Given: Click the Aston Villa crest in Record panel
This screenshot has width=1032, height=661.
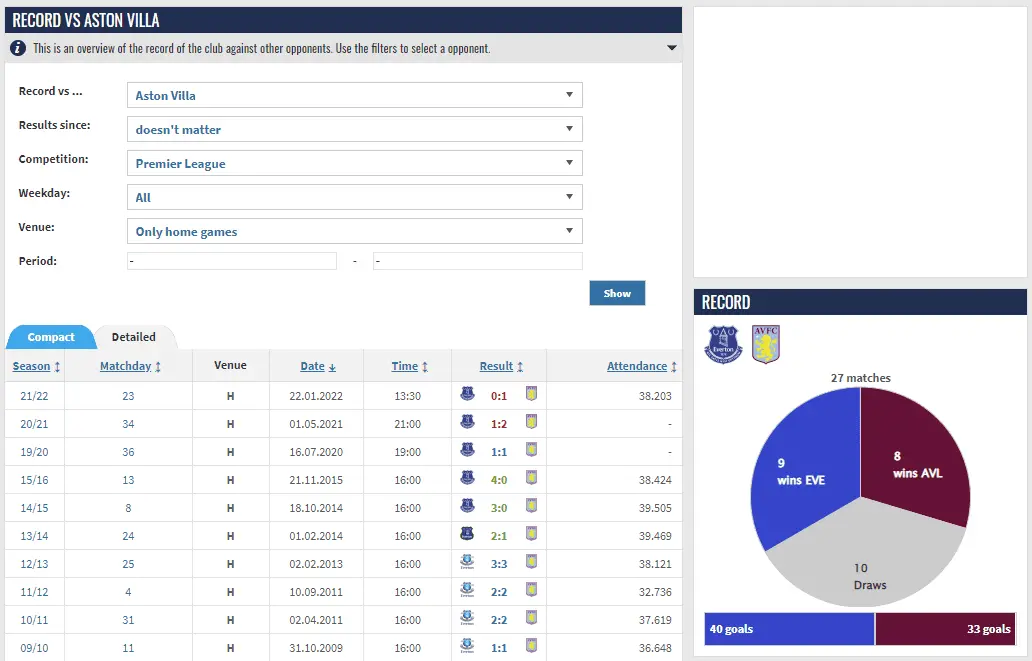Looking at the screenshot, I should [x=766, y=344].
